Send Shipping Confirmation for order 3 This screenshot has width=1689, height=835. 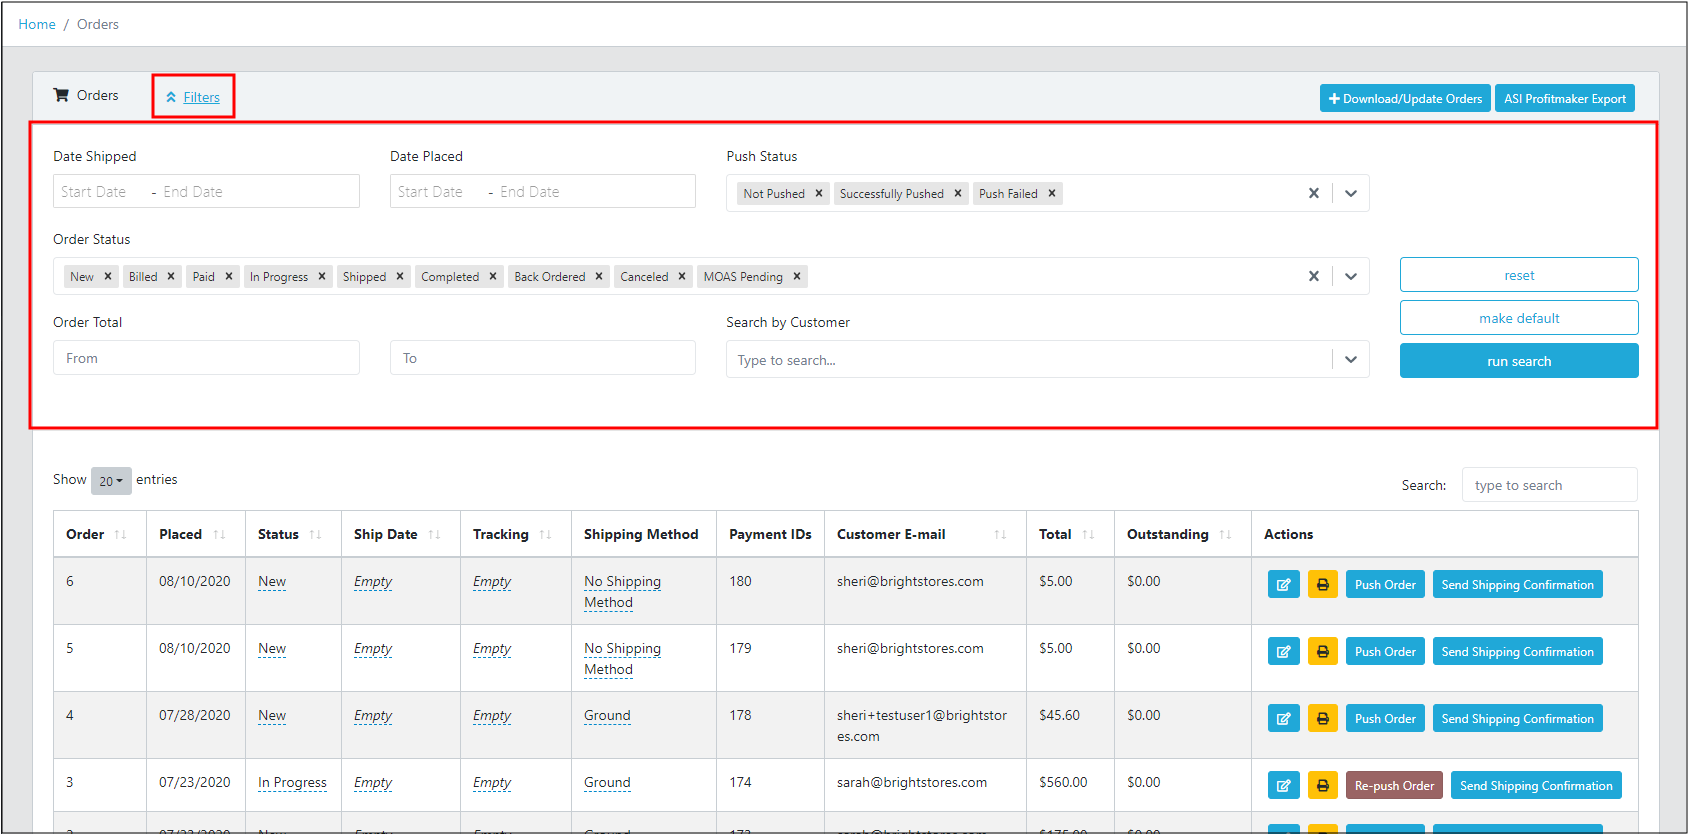[1536, 786]
